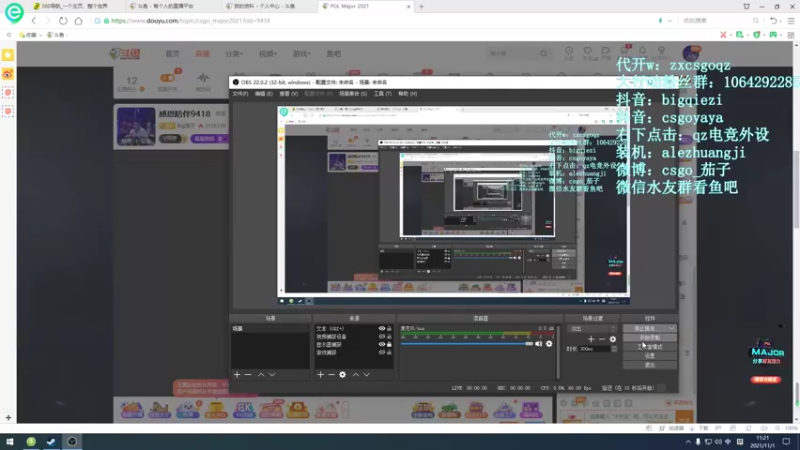800x450 pixels.
Task: Reload the browser page
Action: [x=63, y=21]
